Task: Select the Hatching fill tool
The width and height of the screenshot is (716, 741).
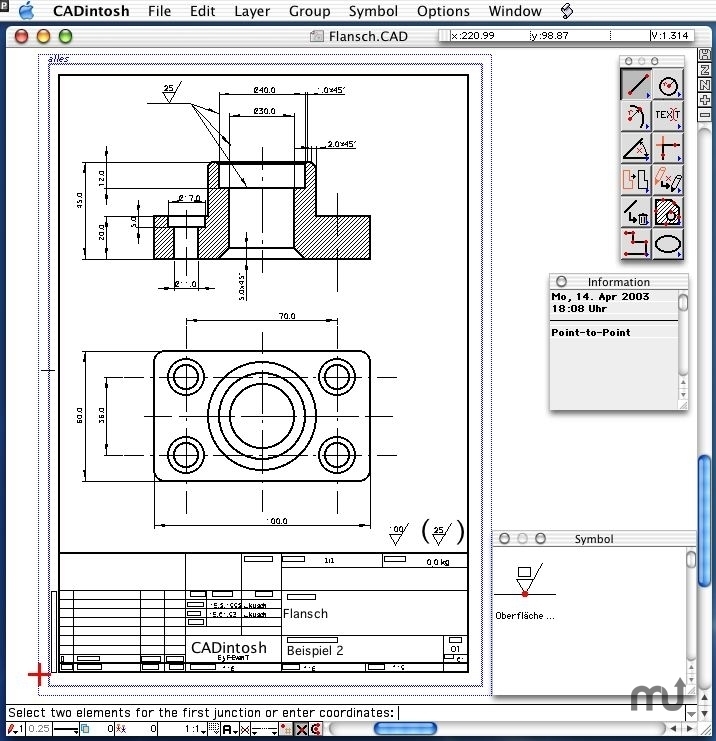Action: [x=668, y=211]
